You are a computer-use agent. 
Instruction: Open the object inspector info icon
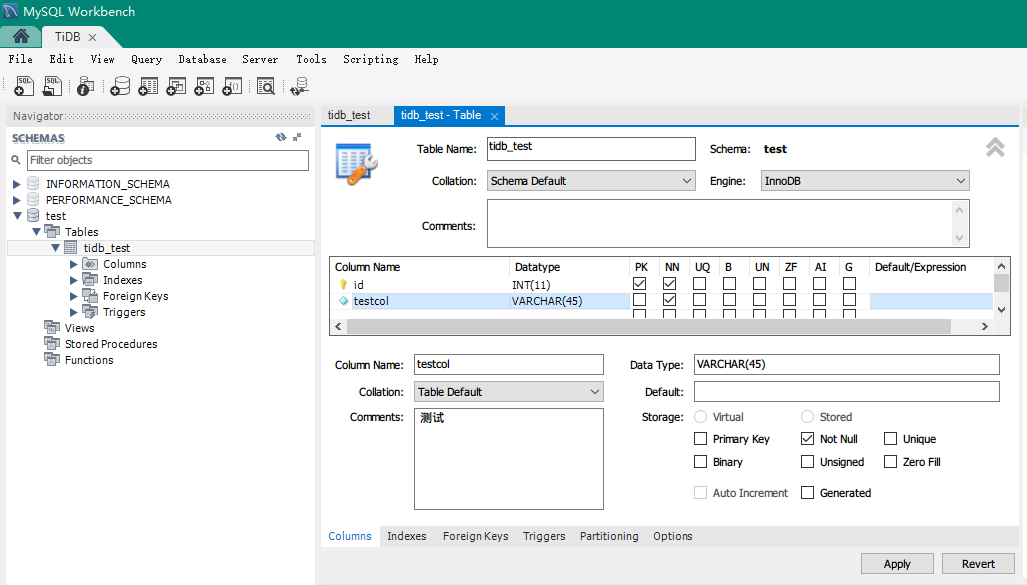point(85,86)
